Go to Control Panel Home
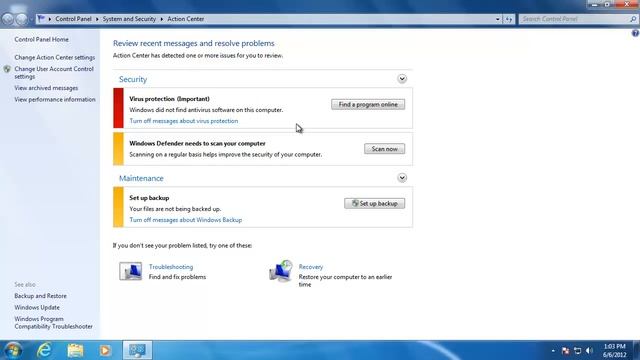The width and height of the screenshot is (640, 360). click(x=42, y=39)
